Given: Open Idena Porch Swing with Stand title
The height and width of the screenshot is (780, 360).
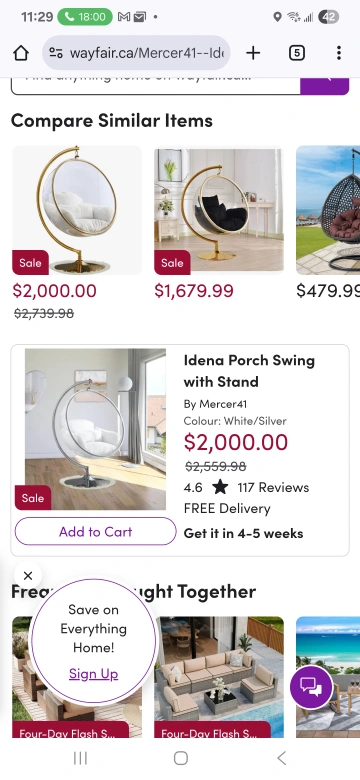Looking at the screenshot, I should (x=249, y=371).
